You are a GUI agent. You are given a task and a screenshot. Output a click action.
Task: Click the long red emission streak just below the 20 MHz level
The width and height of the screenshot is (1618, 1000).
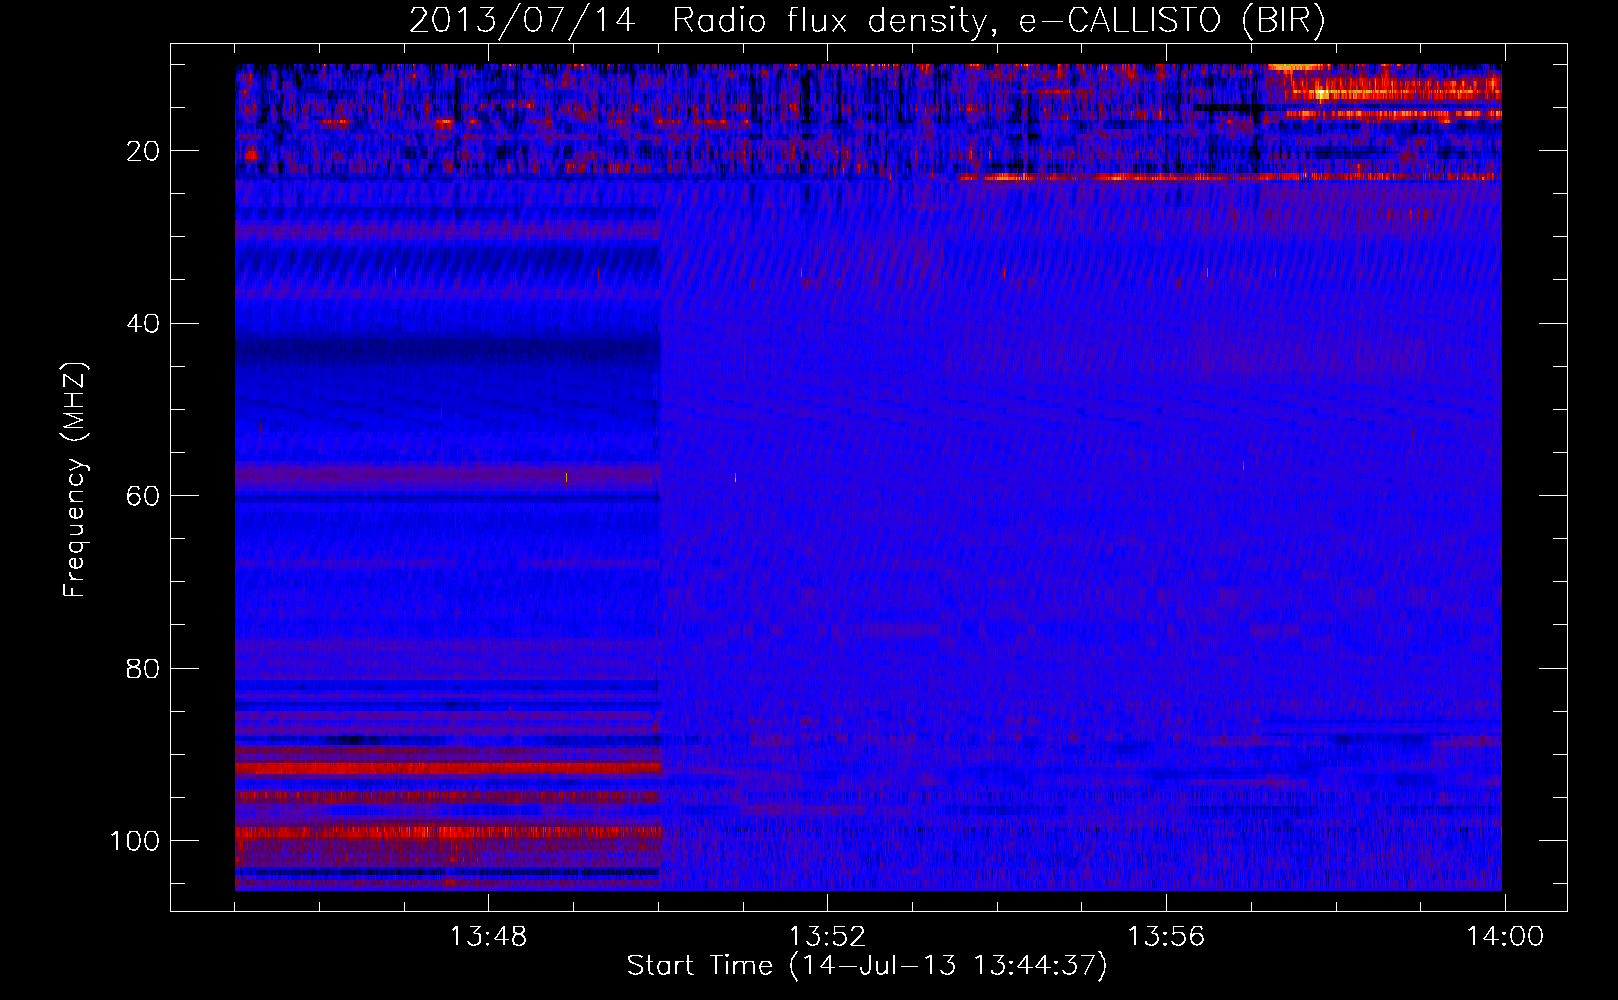[x=1228, y=177]
